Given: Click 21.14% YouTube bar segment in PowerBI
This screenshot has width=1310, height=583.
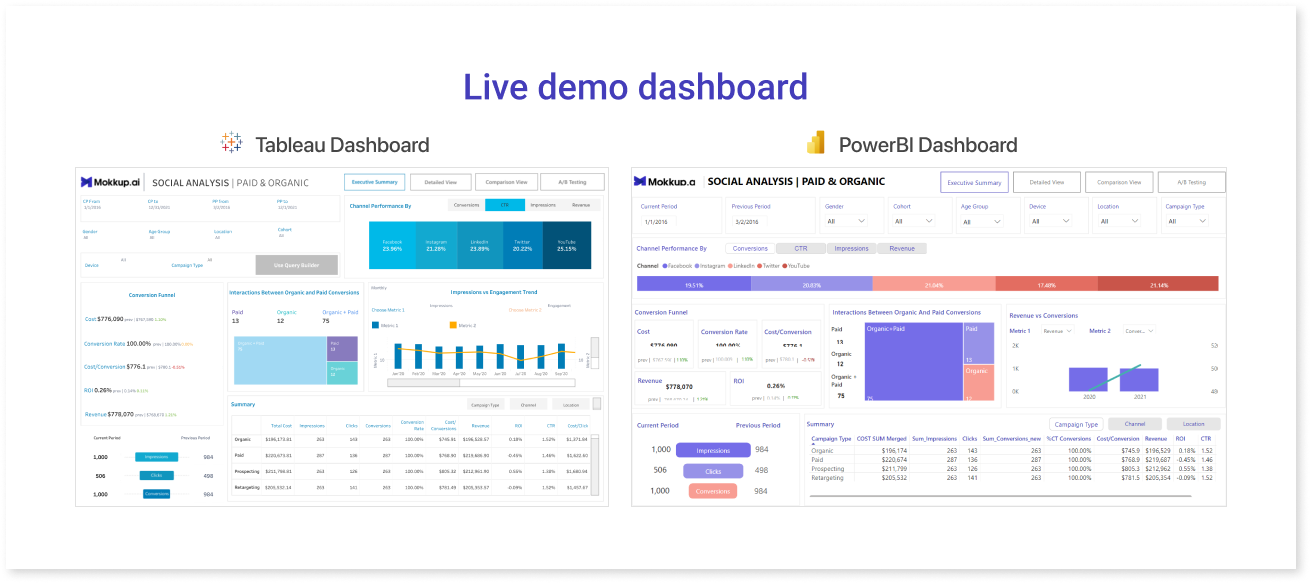Looking at the screenshot, I should [x=1159, y=284].
